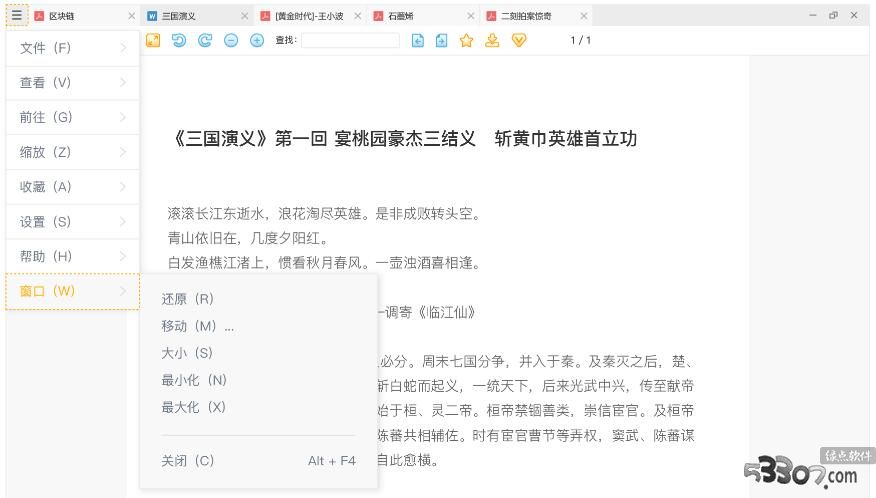Click the 1 / 1 page indicator
Image resolution: width=876 pixels, height=498 pixels.
pyautogui.click(x=580, y=40)
